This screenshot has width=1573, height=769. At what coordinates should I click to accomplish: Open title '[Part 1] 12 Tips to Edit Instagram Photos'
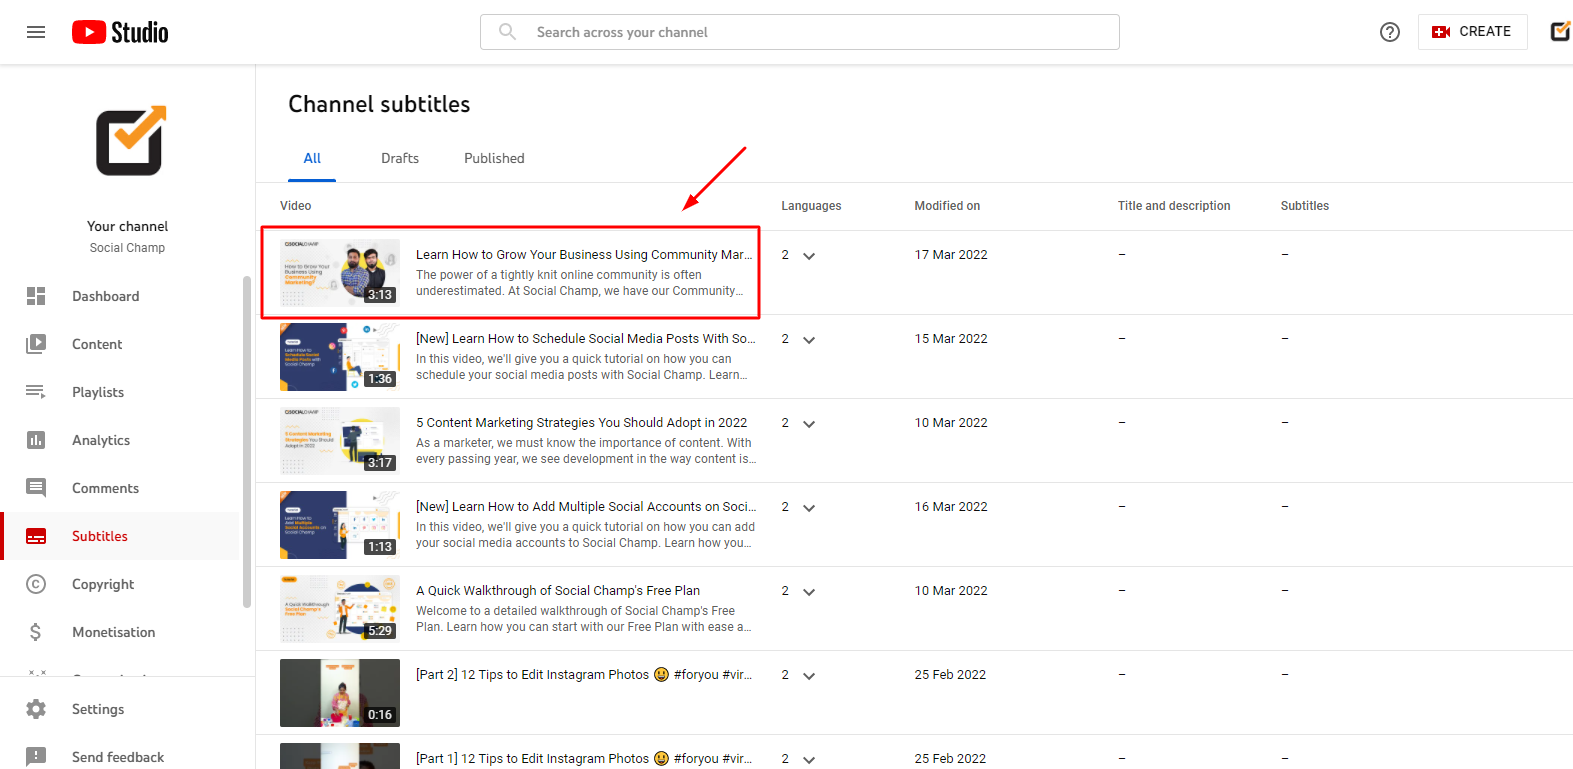coord(584,759)
